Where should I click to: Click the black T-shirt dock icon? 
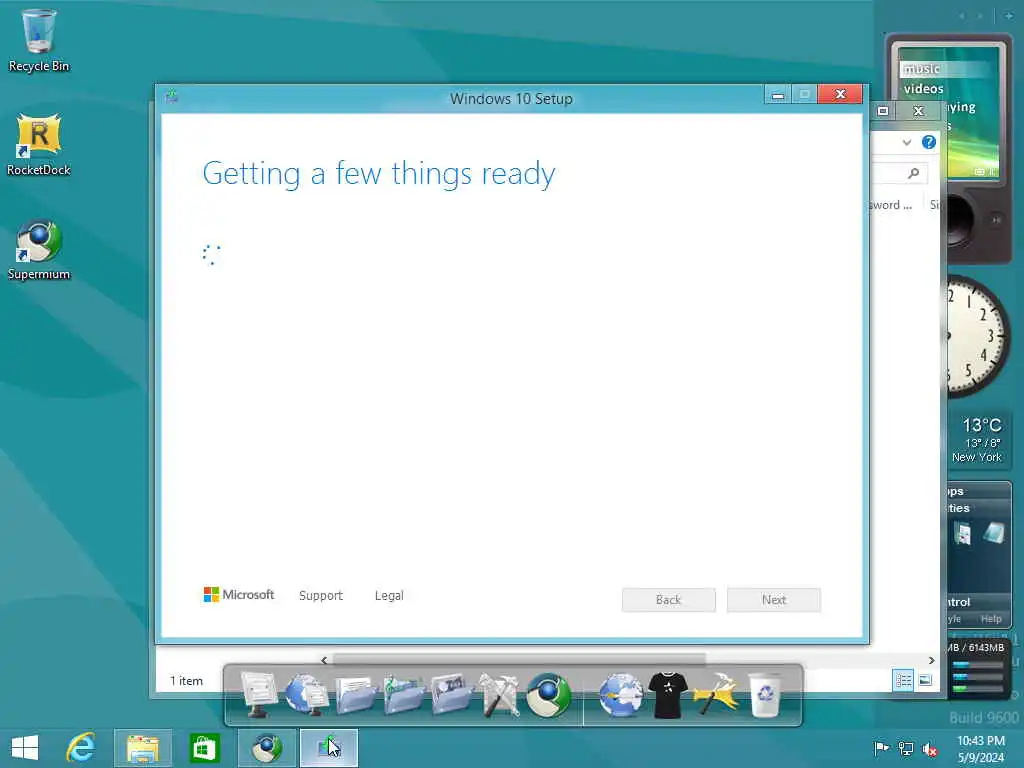667,694
